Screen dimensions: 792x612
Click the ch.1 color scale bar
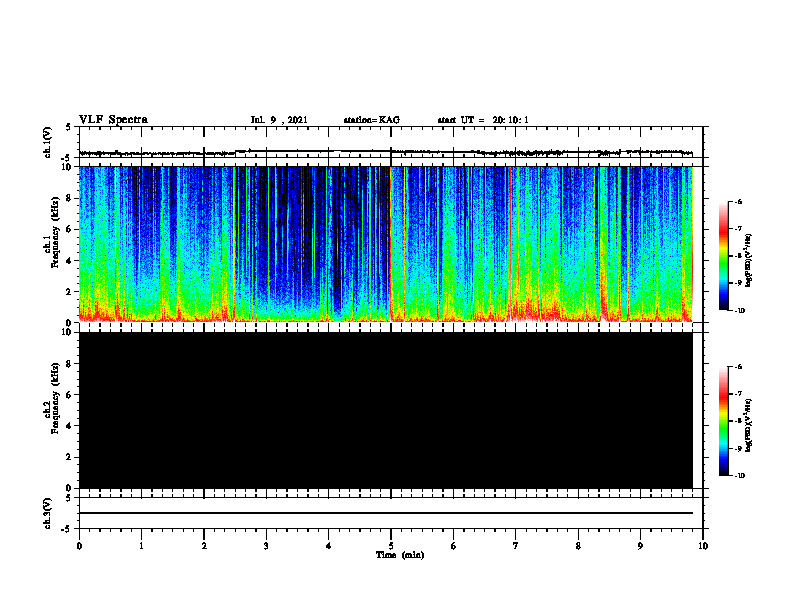point(724,256)
